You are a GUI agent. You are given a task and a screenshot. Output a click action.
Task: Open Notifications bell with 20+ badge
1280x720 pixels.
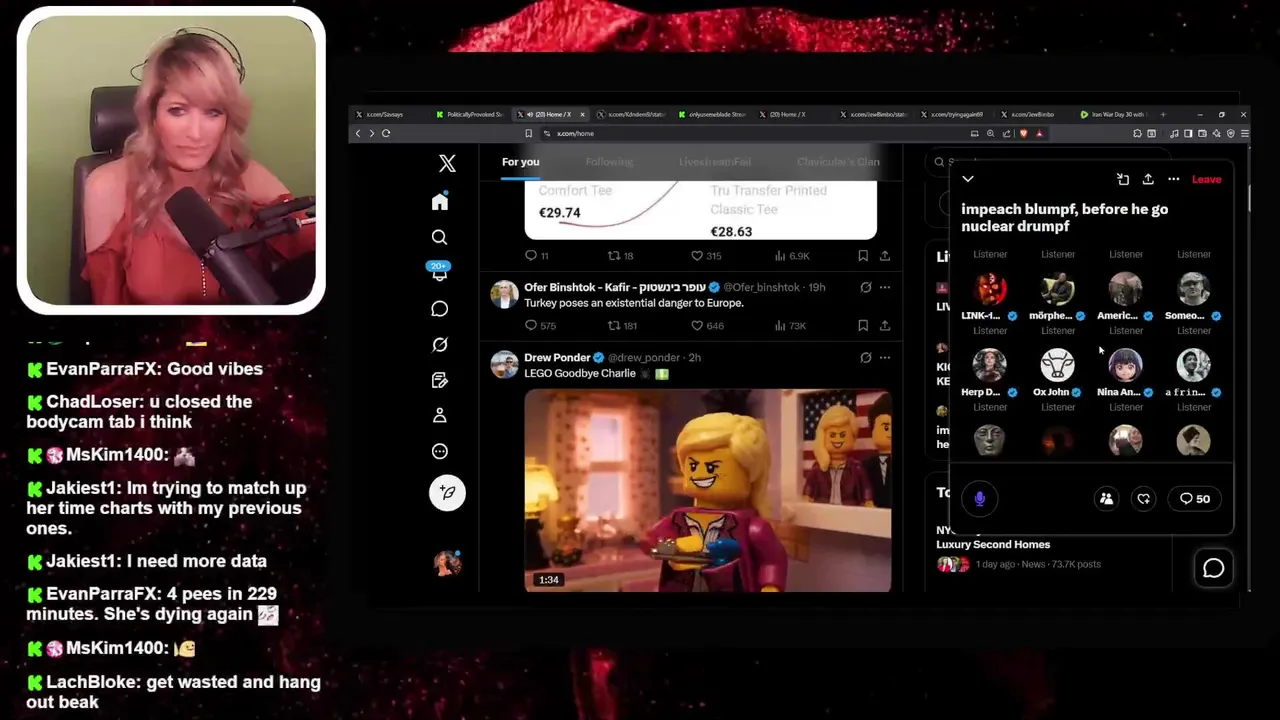pyautogui.click(x=439, y=272)
